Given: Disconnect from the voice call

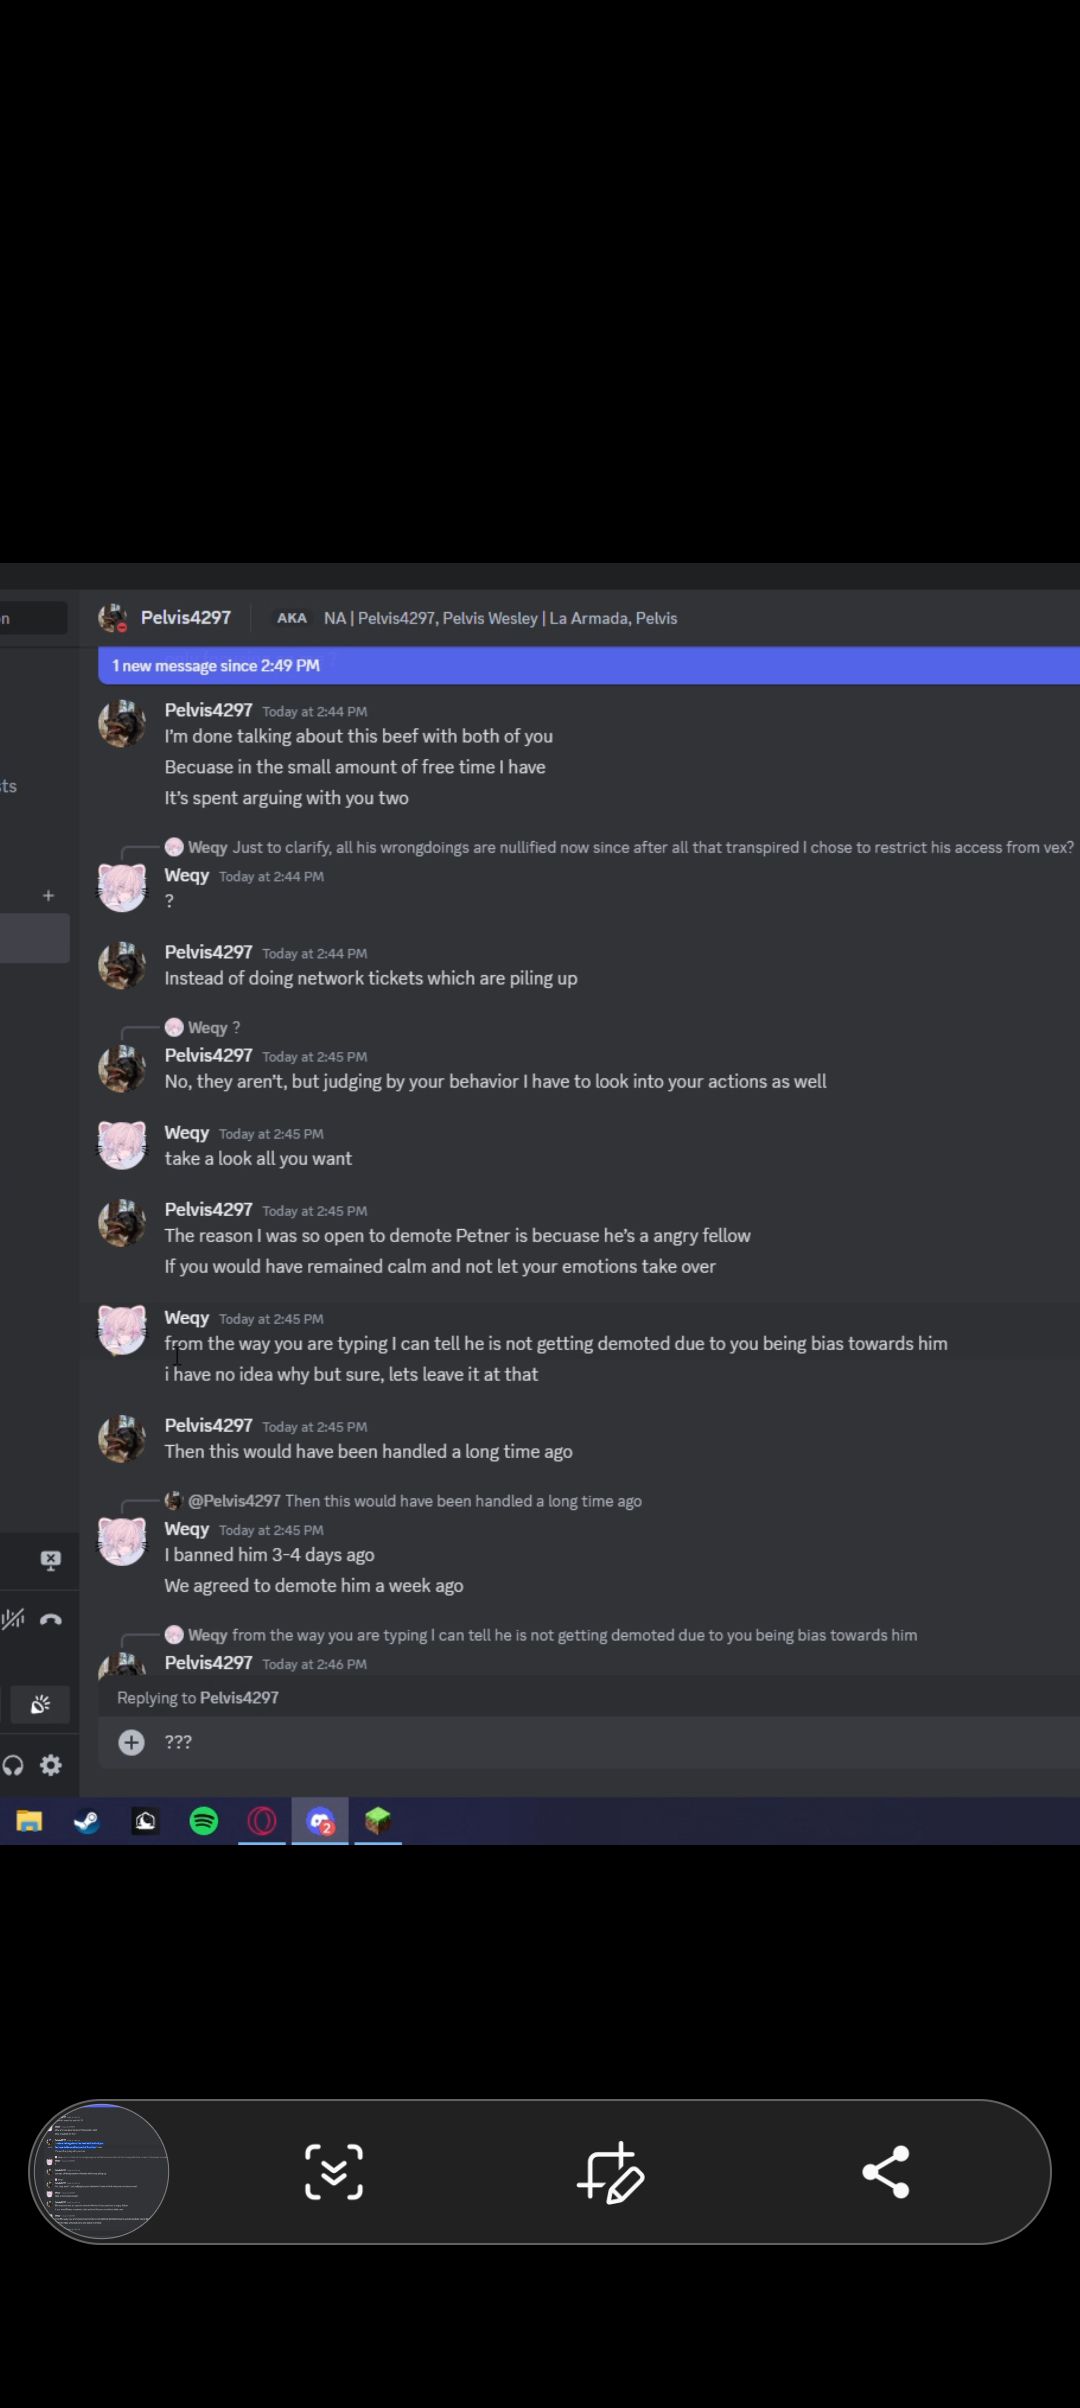Looking at the screenshot, I should click(51, 1619).
